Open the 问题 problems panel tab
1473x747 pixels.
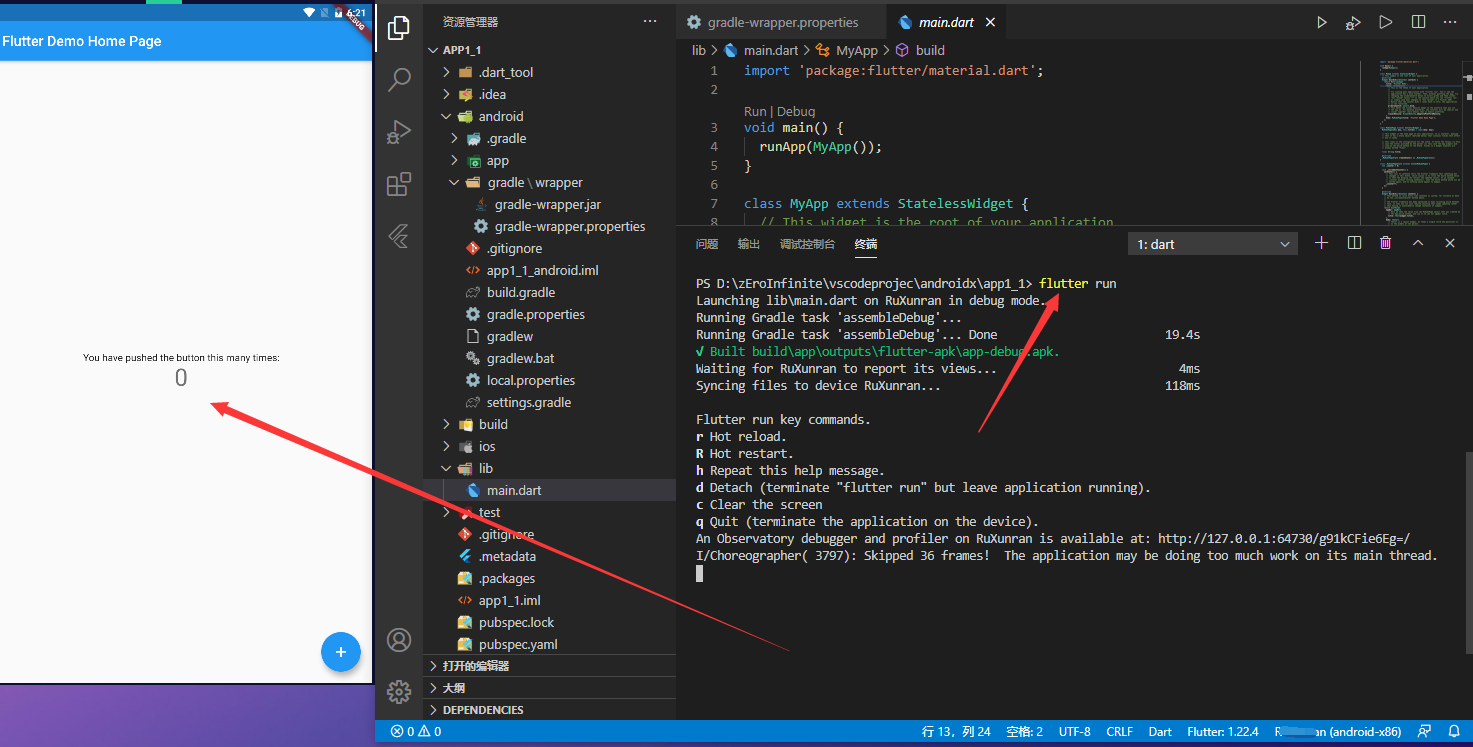click(x=707, y=244)
